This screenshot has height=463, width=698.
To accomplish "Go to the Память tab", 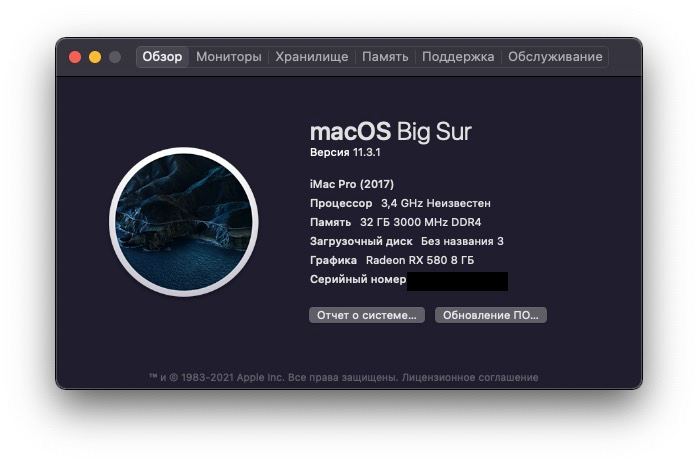I will [x=385, y=57].
